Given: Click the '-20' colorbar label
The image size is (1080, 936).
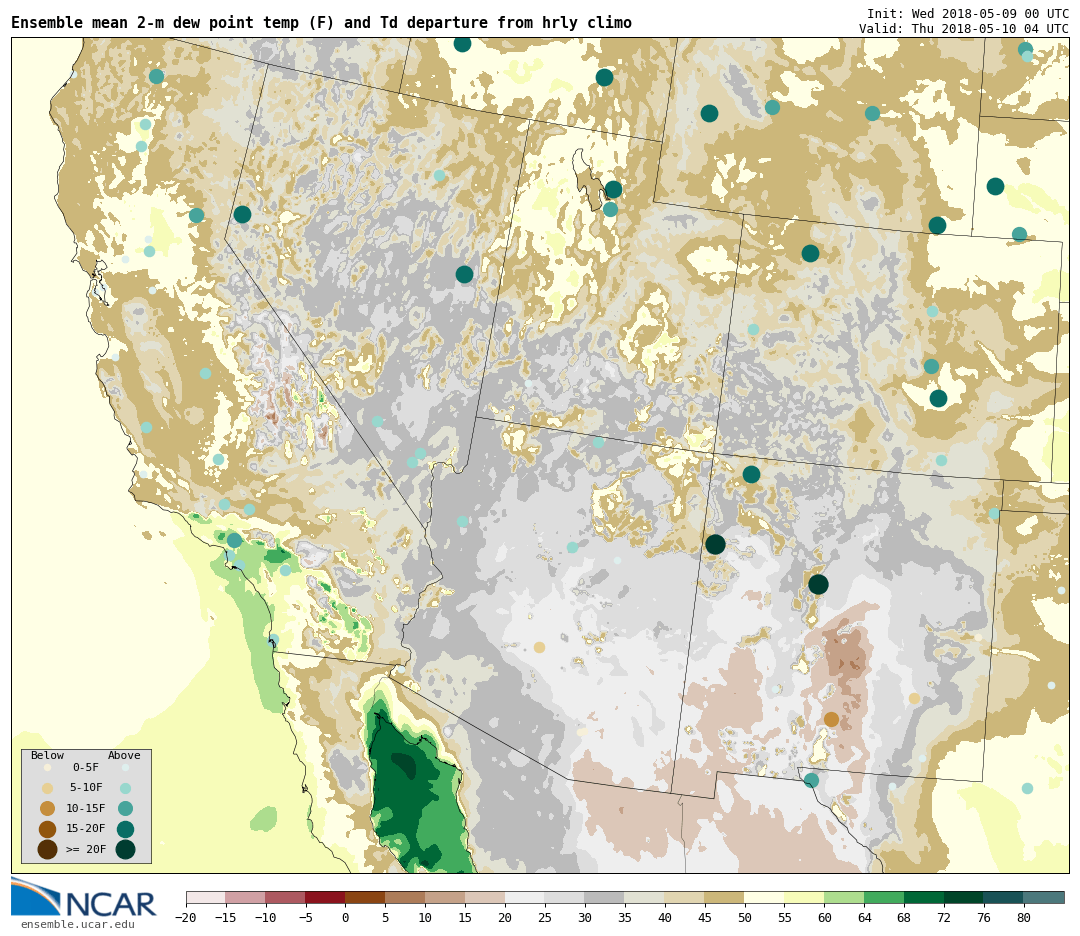Looking at the screenshot, I should coord(186,917).
